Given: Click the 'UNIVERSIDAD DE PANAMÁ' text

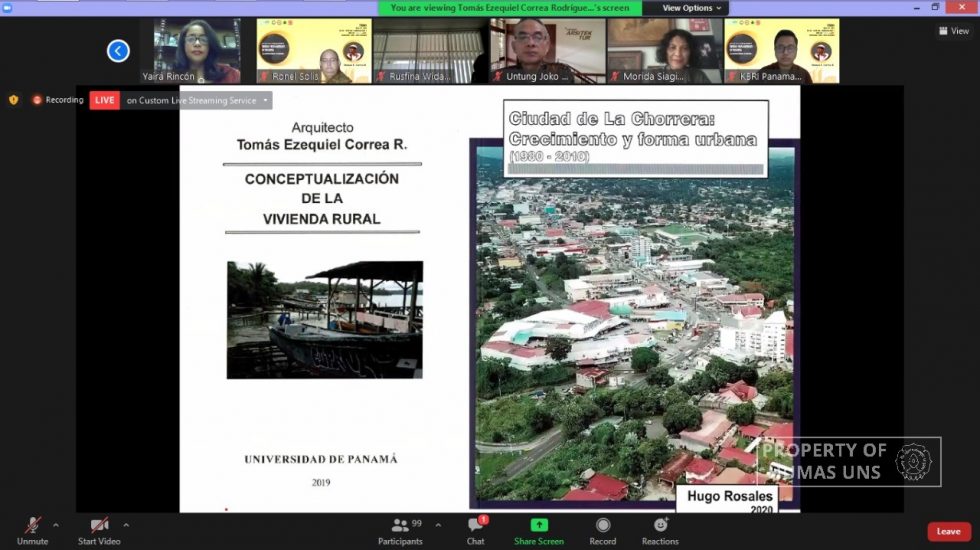Looking at the screenshot, I should click(321, 459).
